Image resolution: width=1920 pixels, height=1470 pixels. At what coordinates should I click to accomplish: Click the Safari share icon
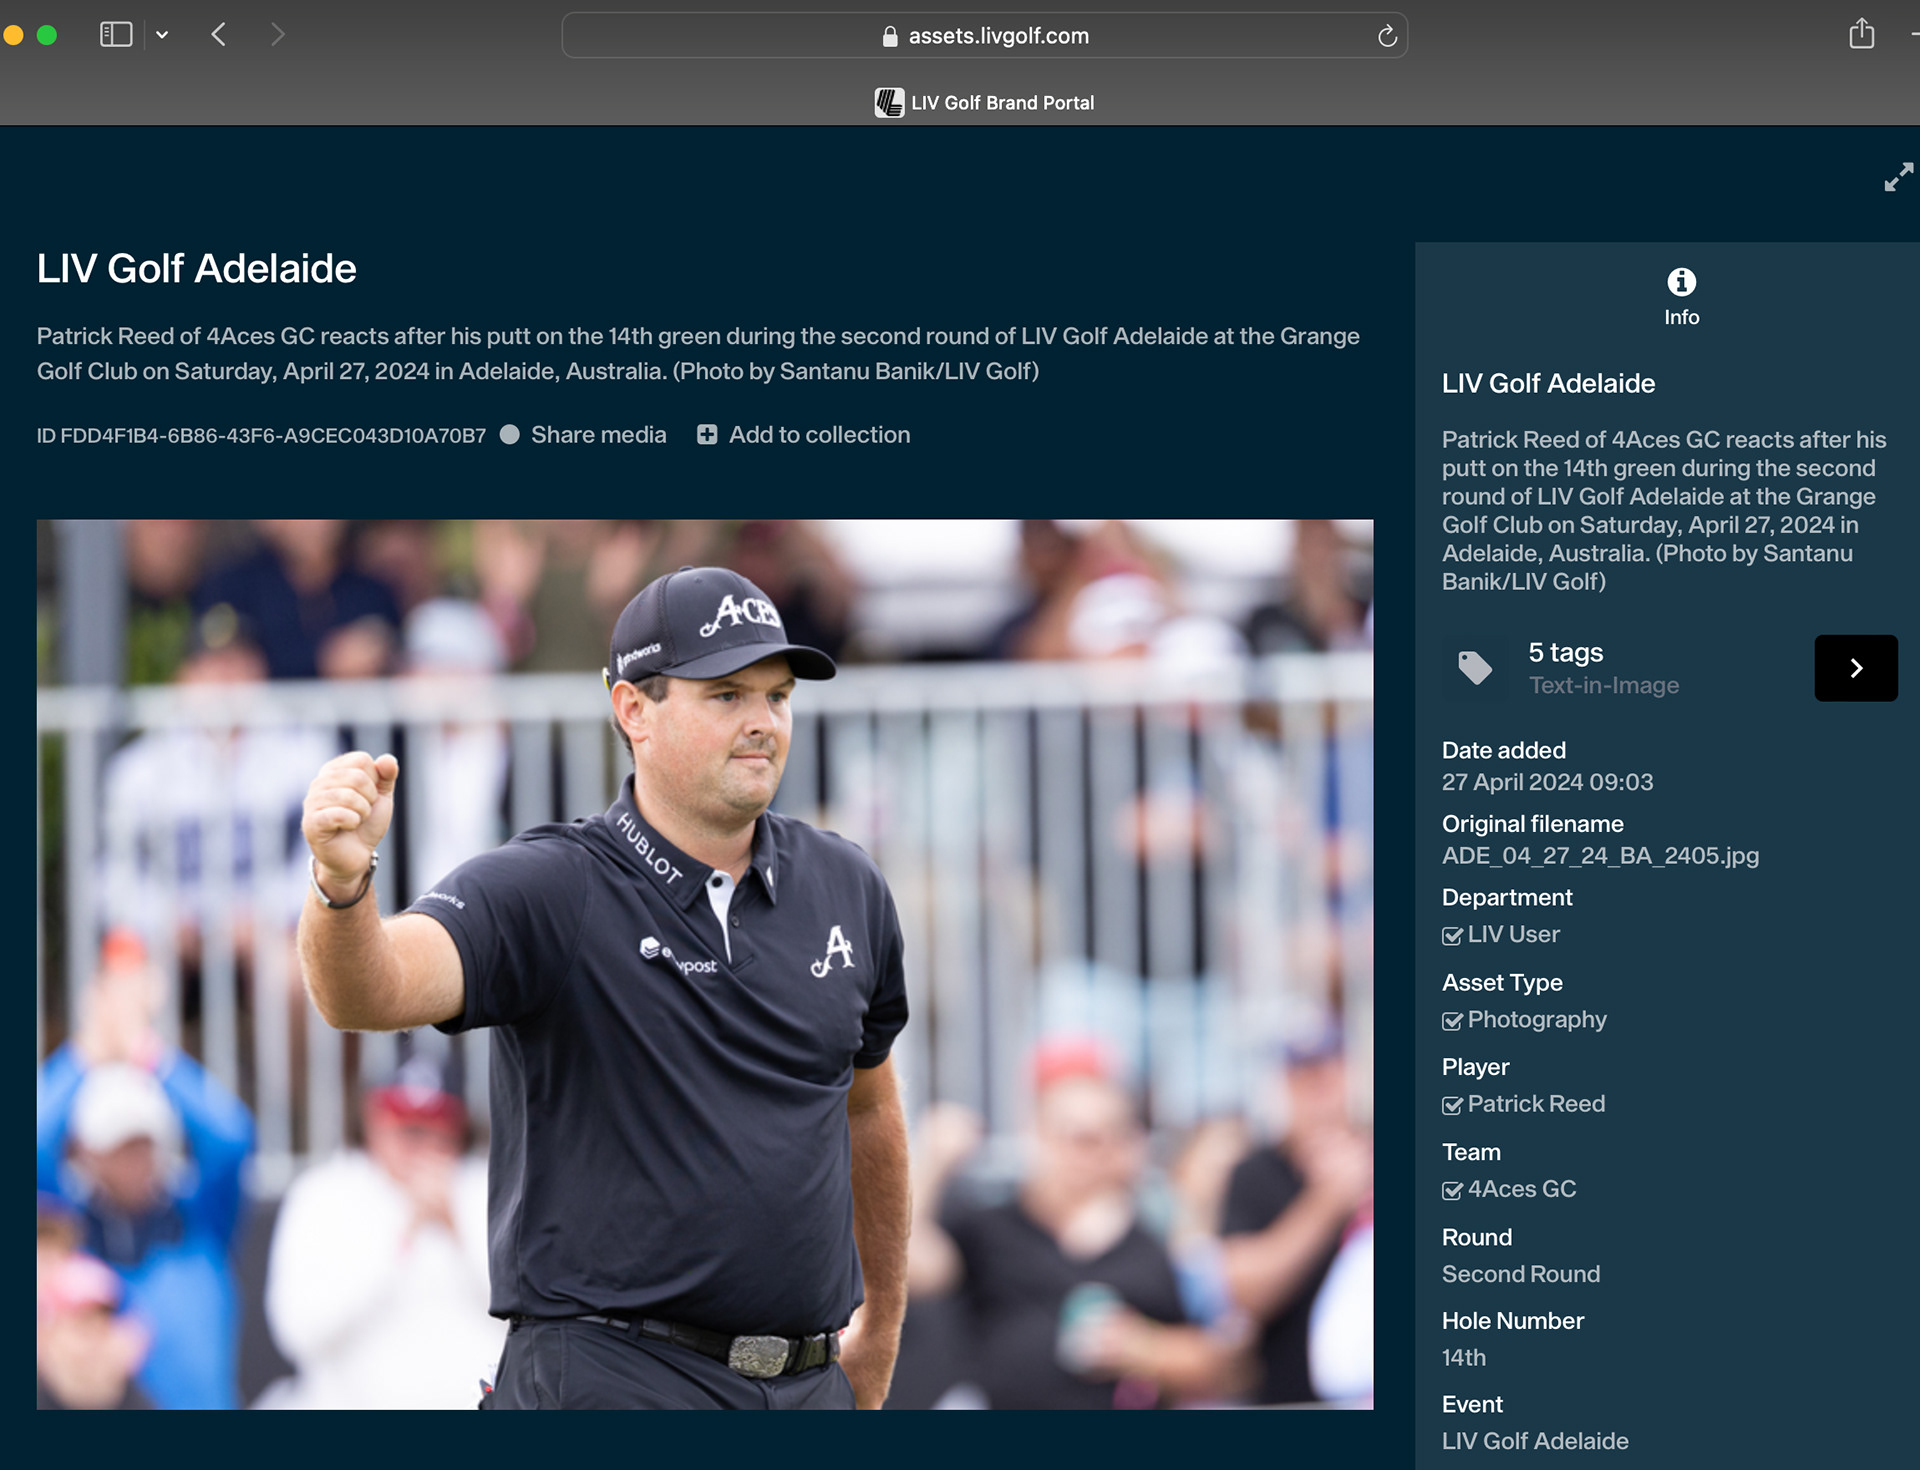tap(1861, 35)
